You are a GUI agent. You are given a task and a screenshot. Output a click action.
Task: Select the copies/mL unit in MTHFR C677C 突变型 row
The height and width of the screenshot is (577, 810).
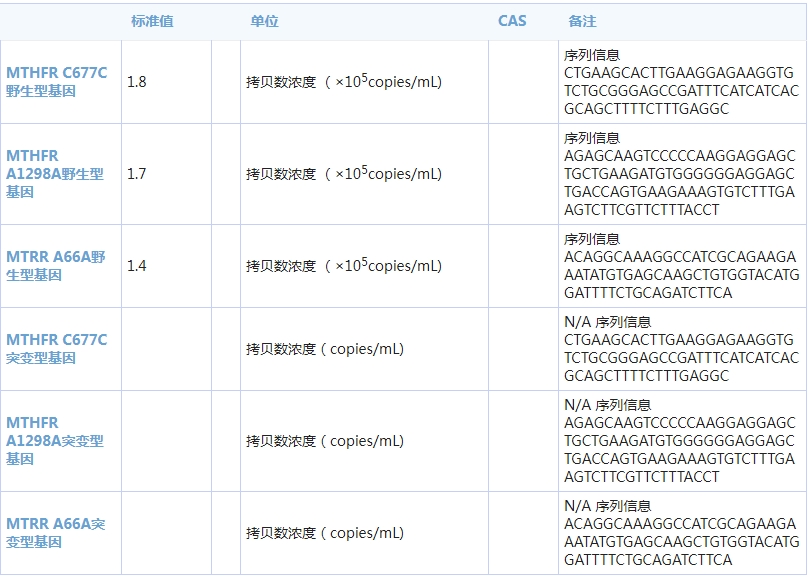pos(325,349)
